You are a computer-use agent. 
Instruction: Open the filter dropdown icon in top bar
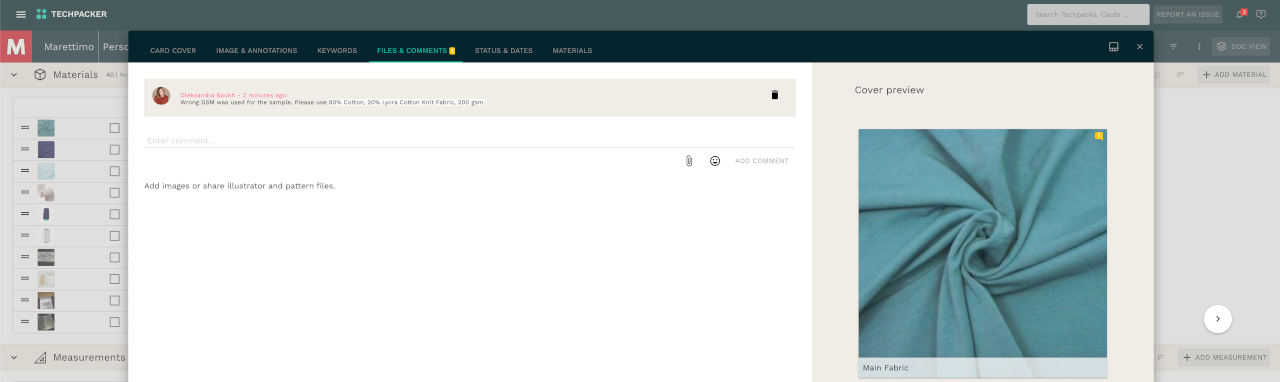pyautogui.click(x=1173, y=47)
